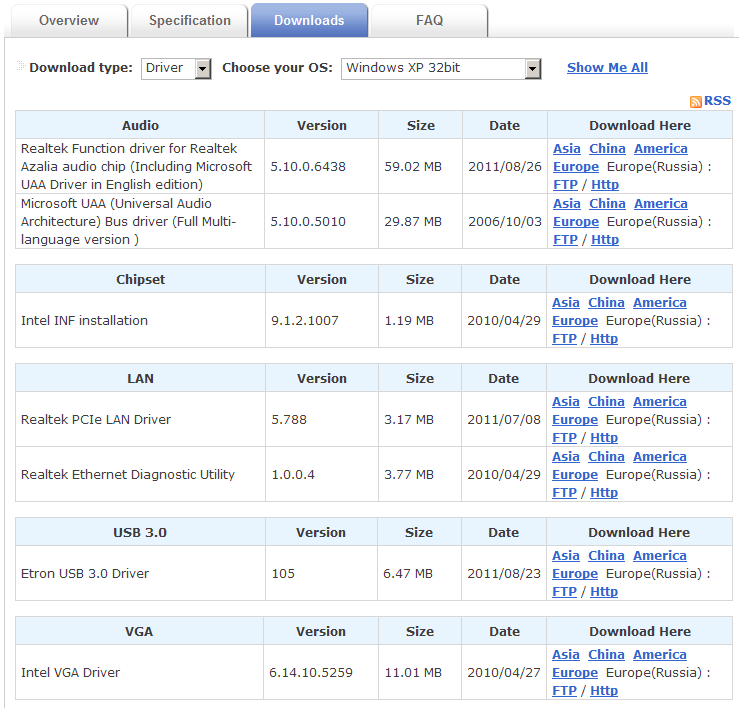Screen dimensions: 739x708
Task: Download Intel INF installation from America
Action: pos(660,303)
